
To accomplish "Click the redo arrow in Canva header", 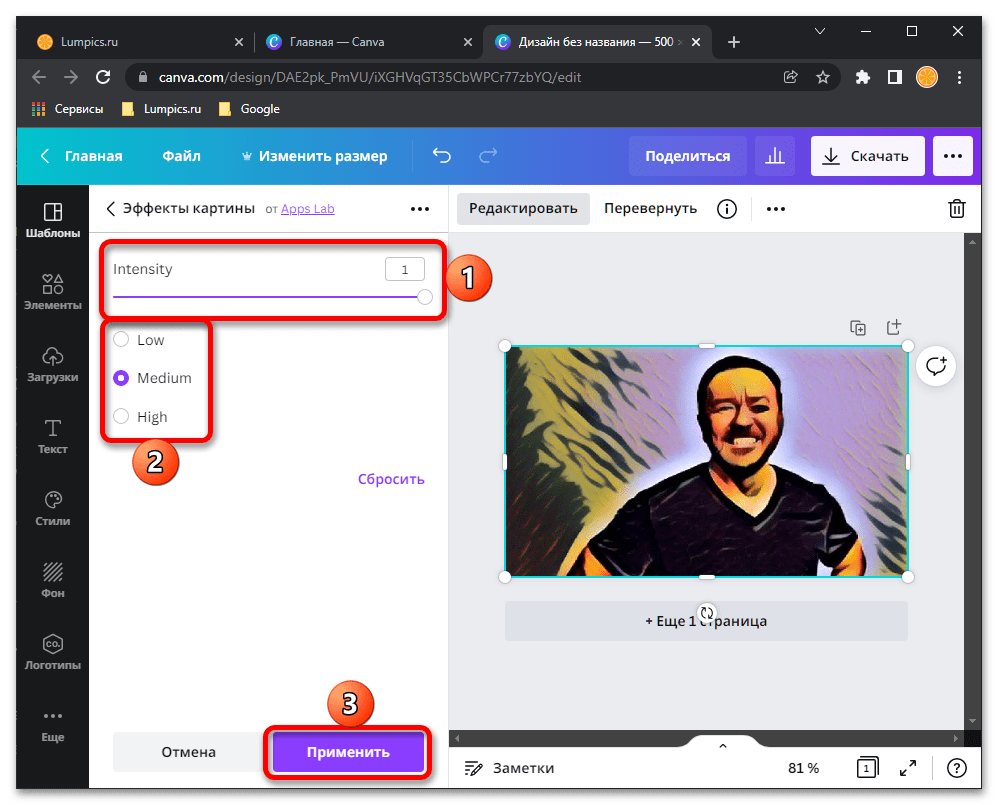I will [x=488, y=156].
